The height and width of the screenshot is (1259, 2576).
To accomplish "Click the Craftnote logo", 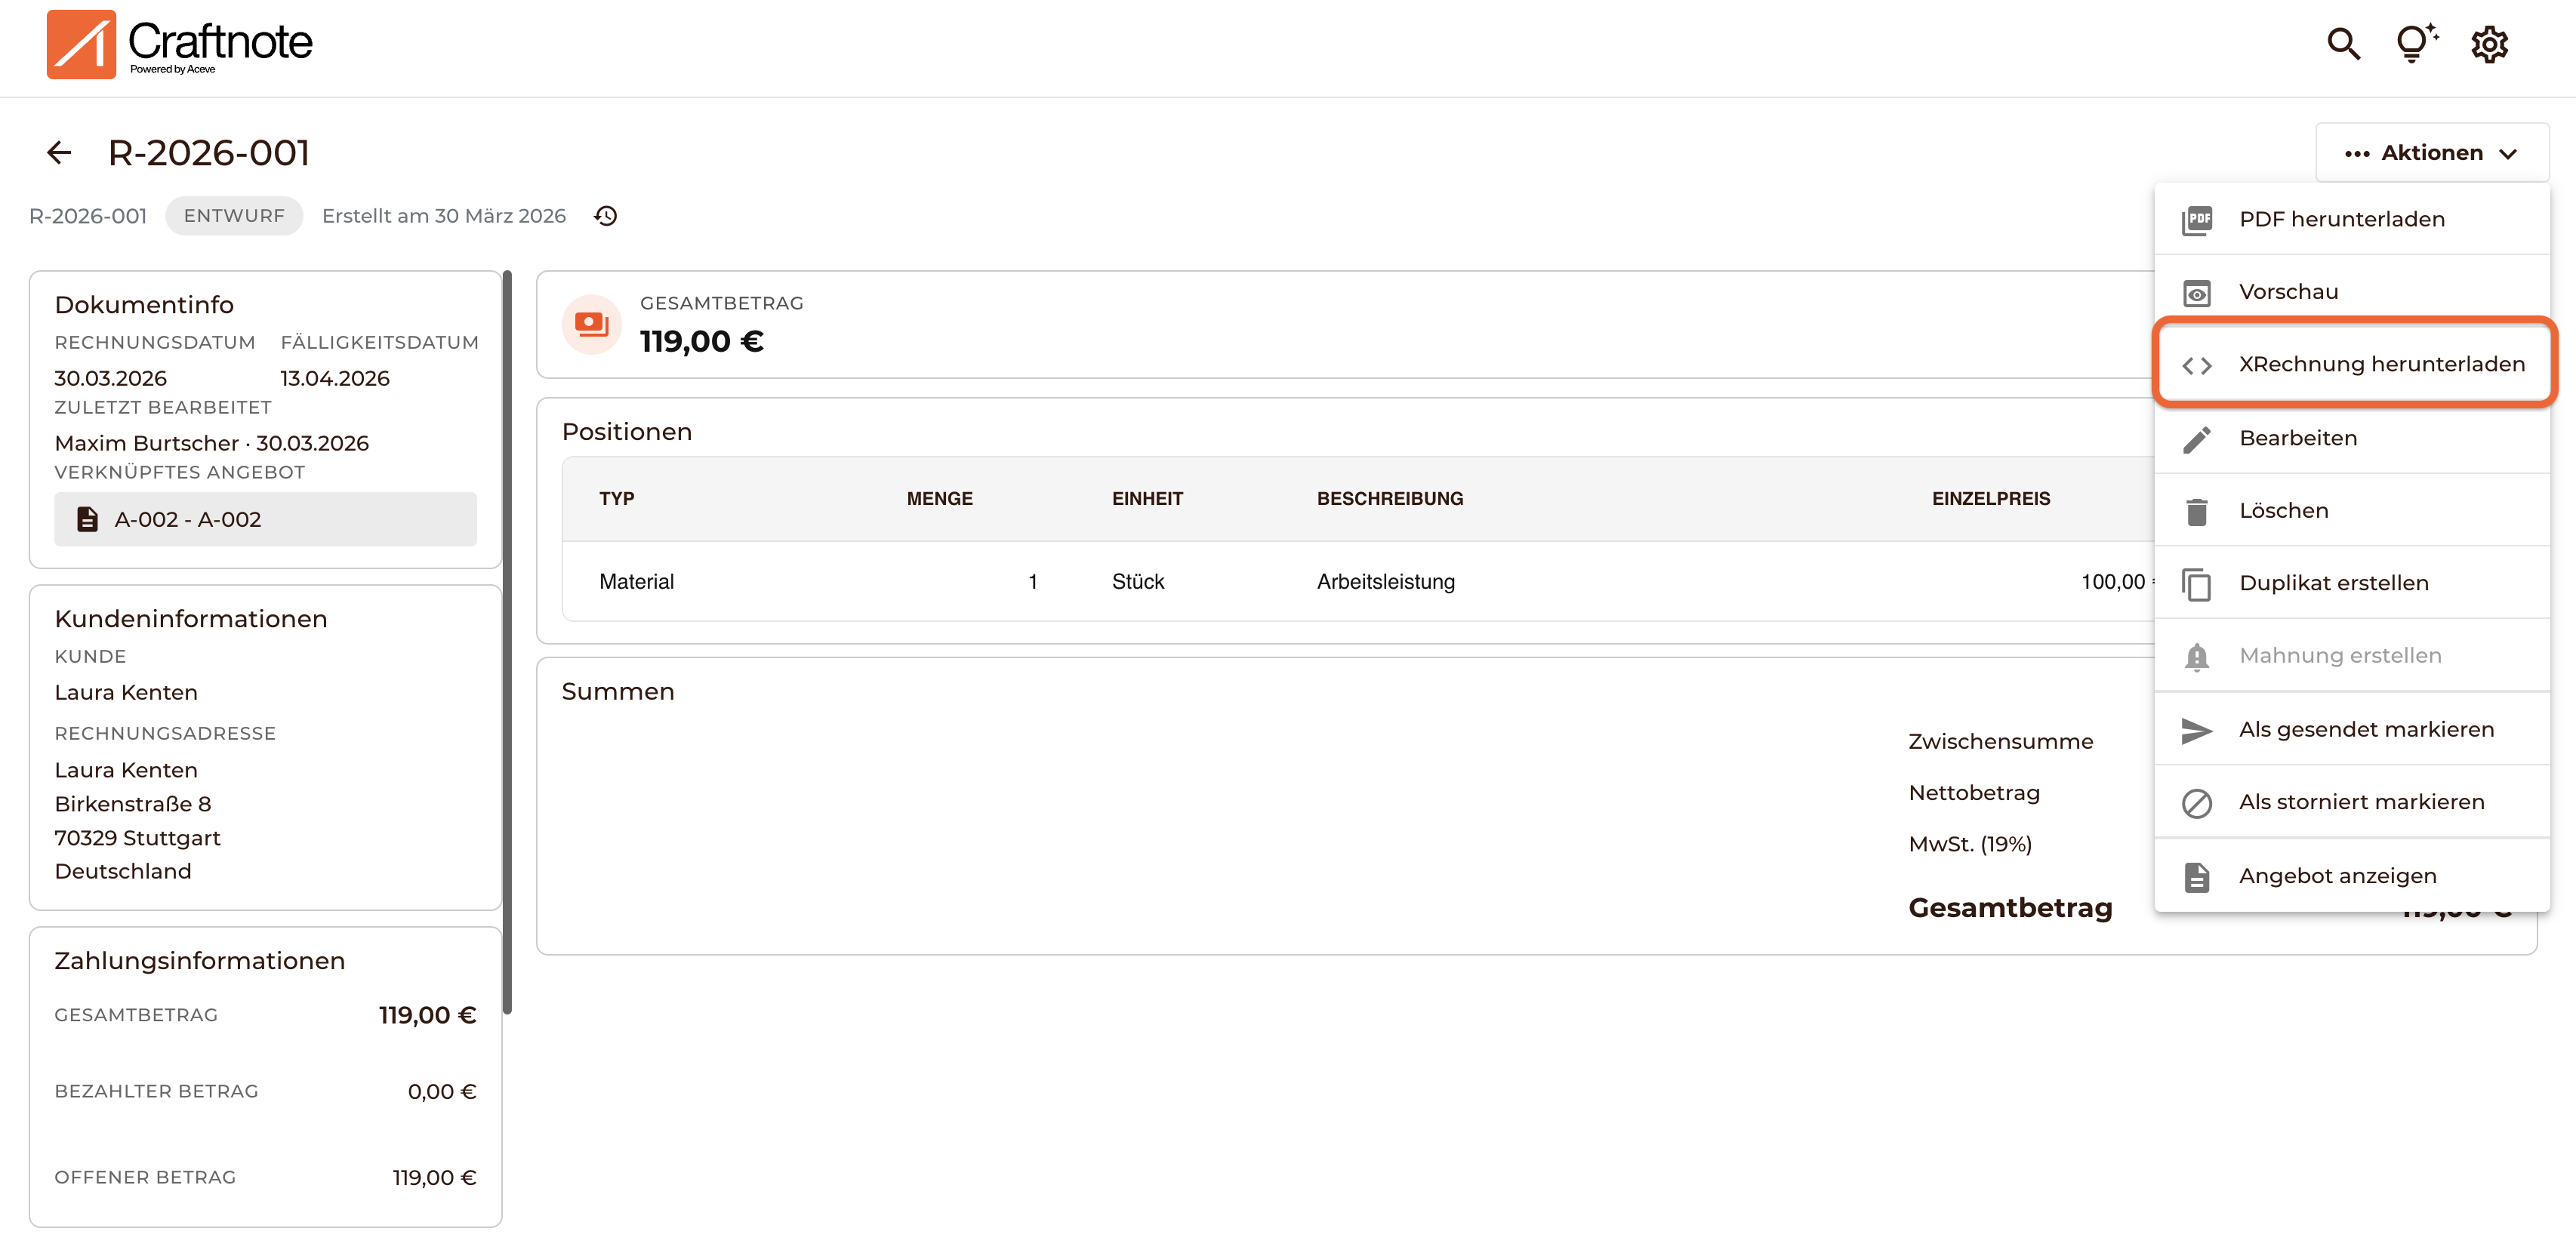I will (180, 44).
